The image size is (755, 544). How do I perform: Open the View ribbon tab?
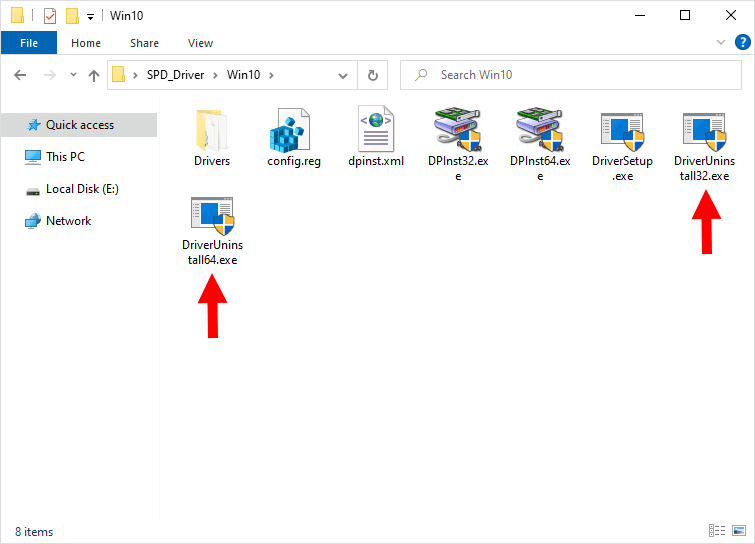200,43
